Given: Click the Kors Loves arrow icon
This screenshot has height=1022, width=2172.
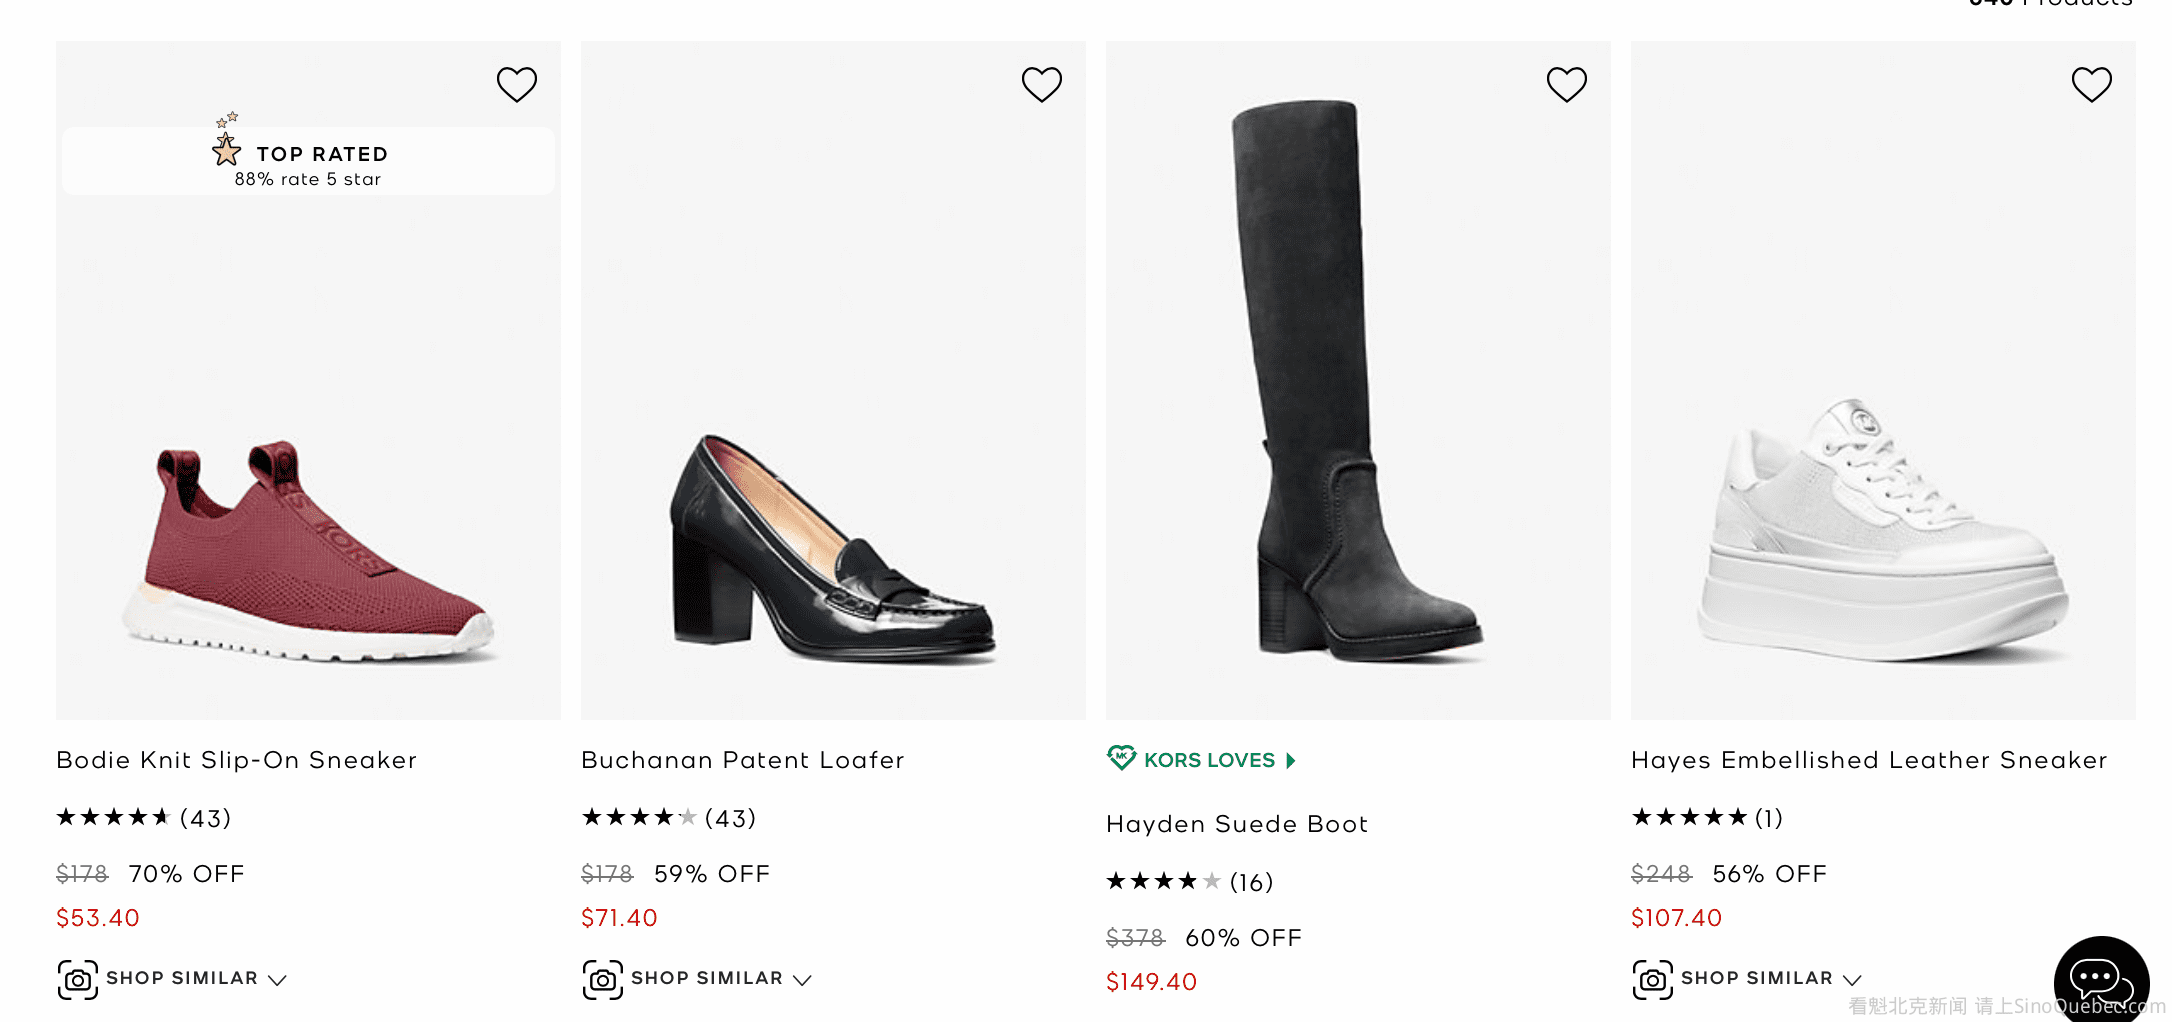Looking at the screenshot, I should (x=1291, y=761).
